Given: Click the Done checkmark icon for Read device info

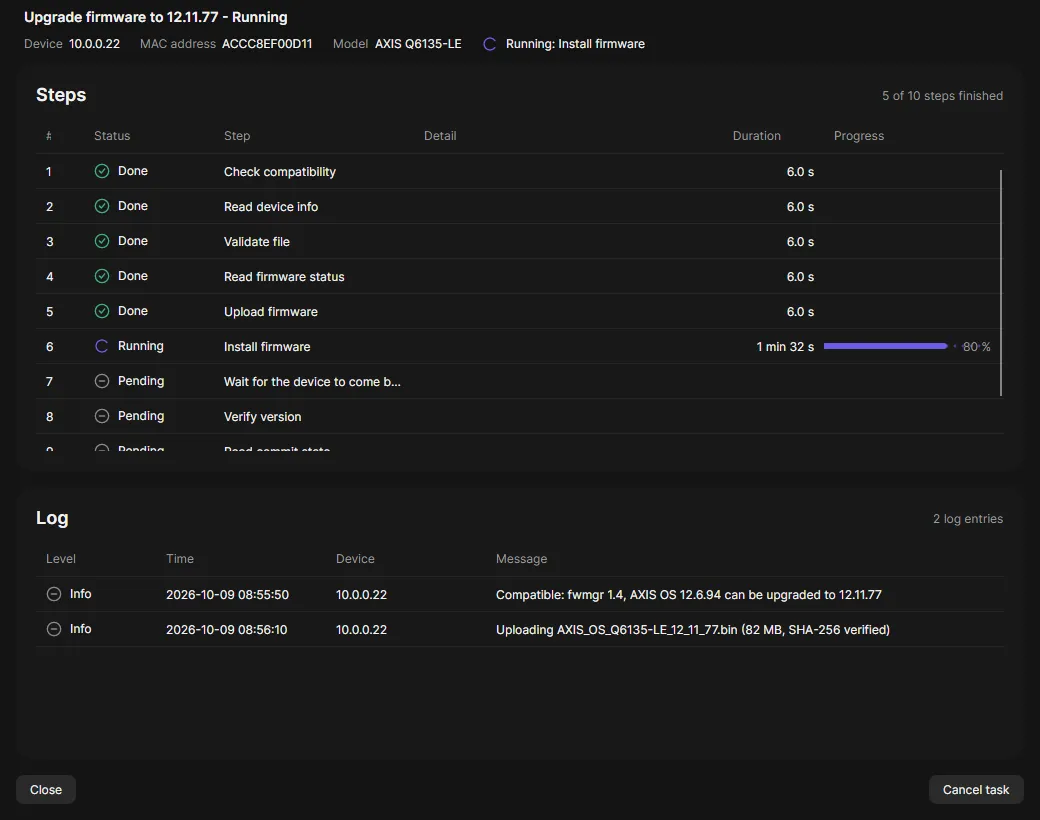Looking at the screenshot, I should pos(101,206).
